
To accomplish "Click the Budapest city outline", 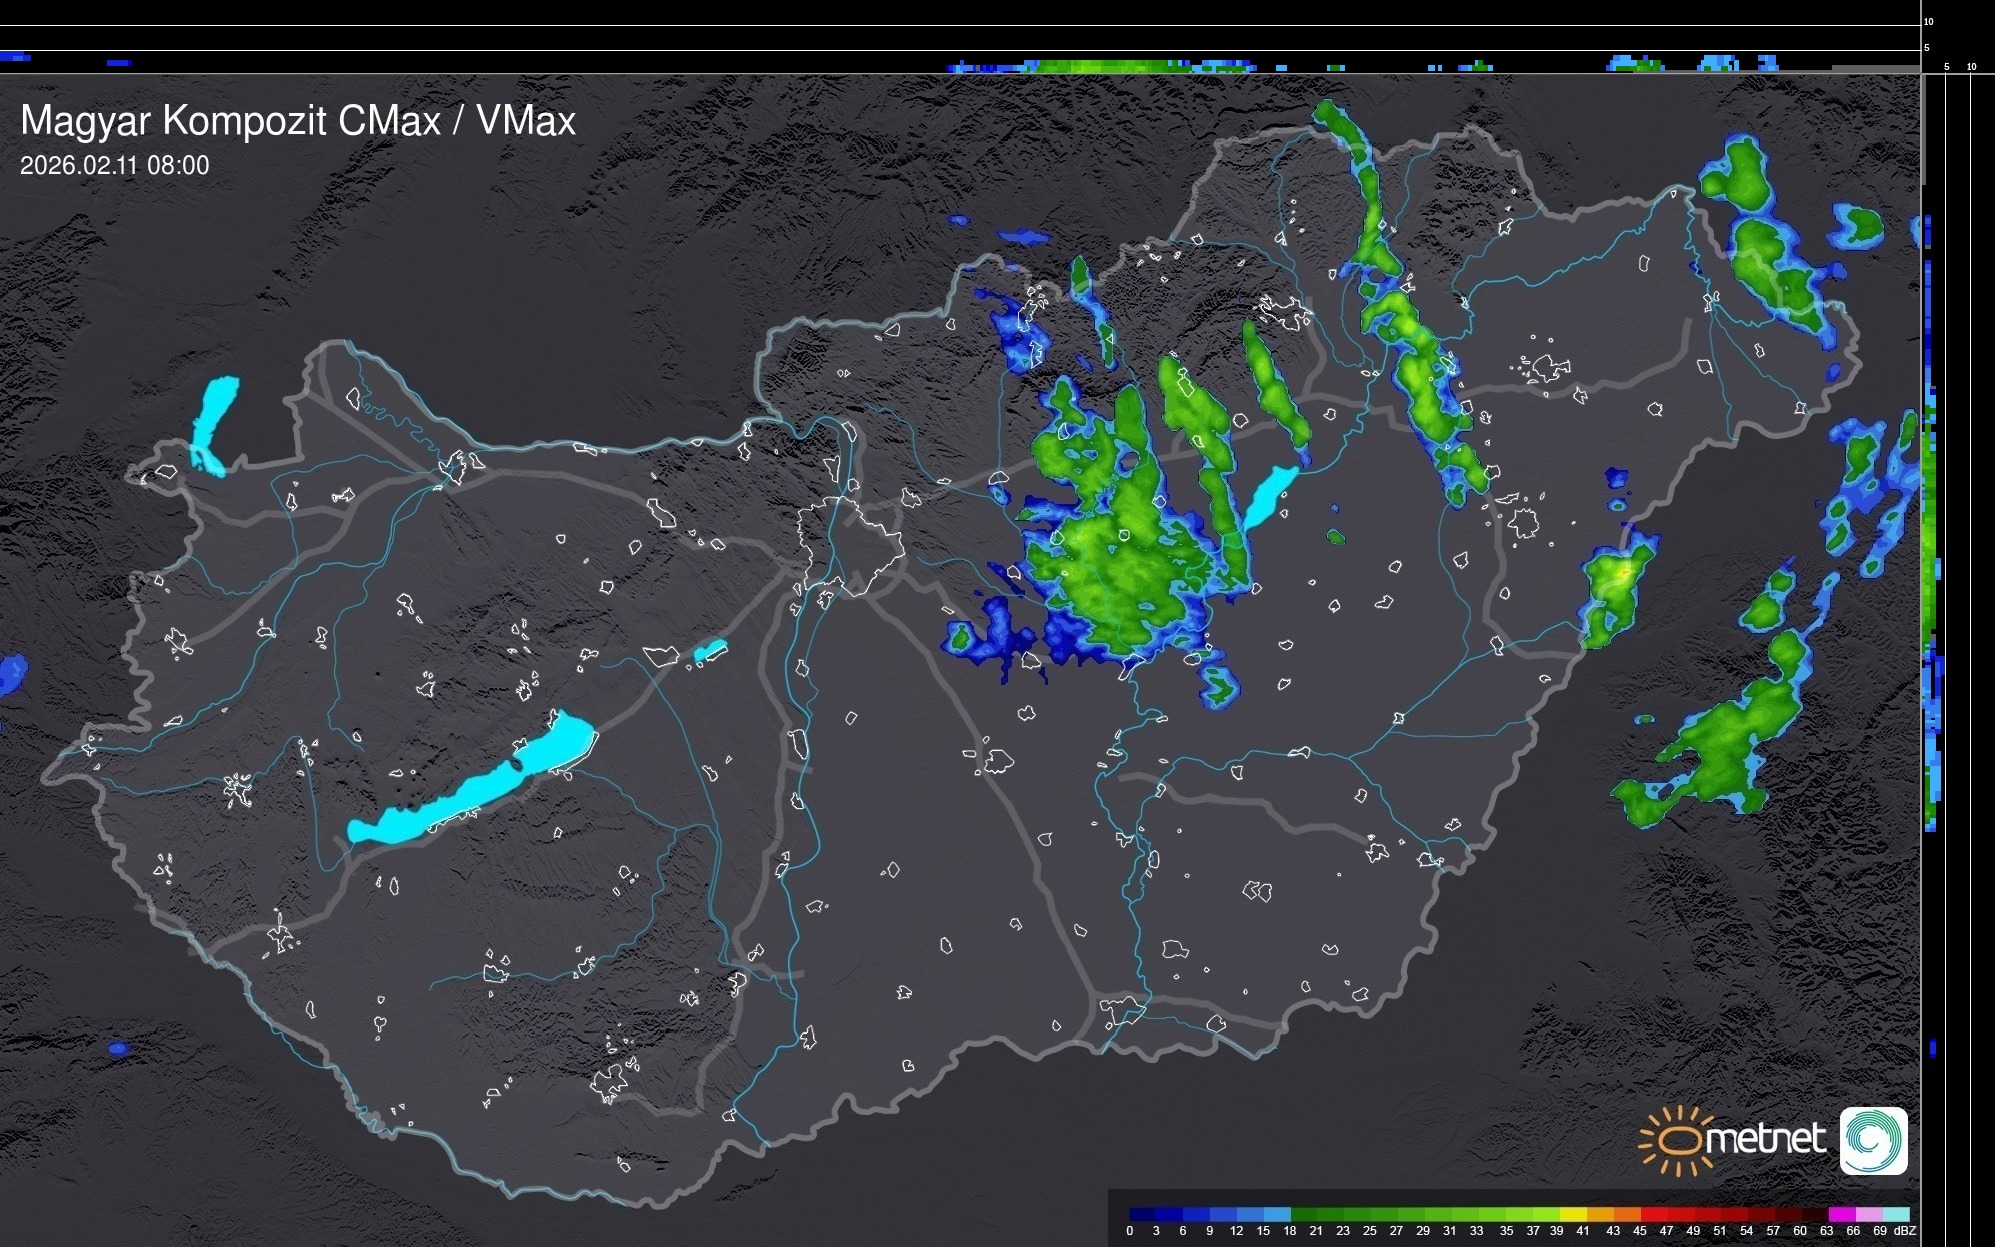I will (x=850, y=545).
